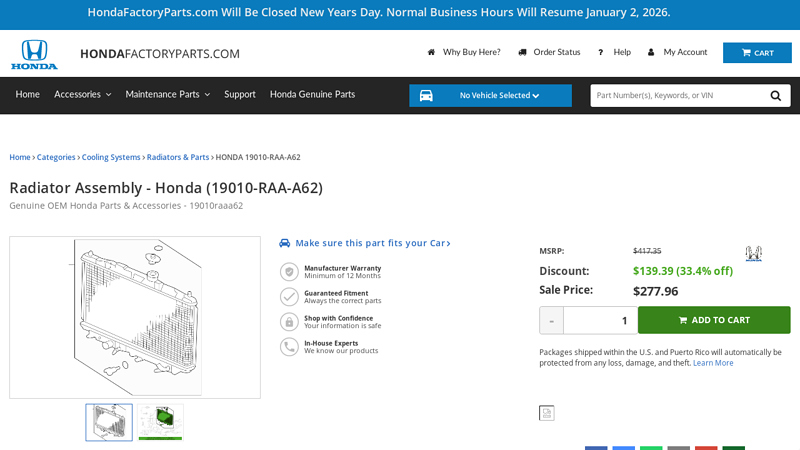Click the Manufacturer Warranty shield icon

coord(289,271)
